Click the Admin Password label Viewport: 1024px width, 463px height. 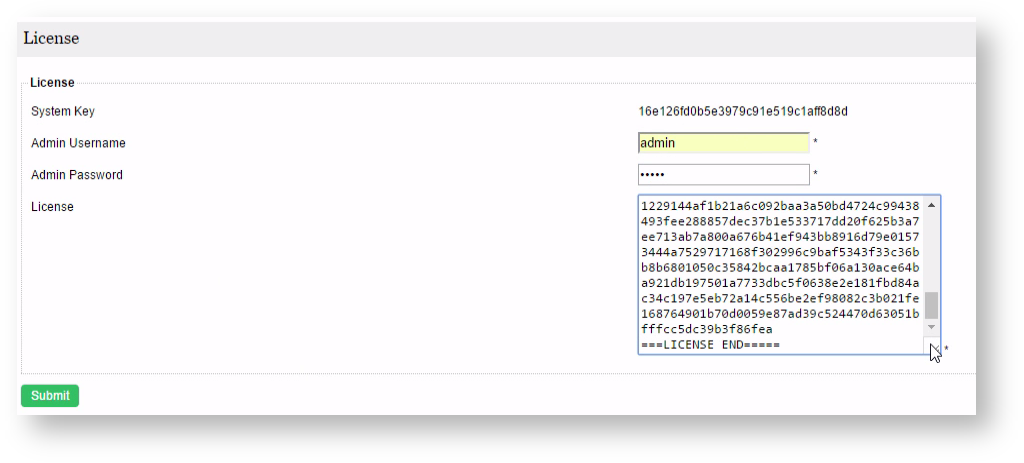coord(77,175)
